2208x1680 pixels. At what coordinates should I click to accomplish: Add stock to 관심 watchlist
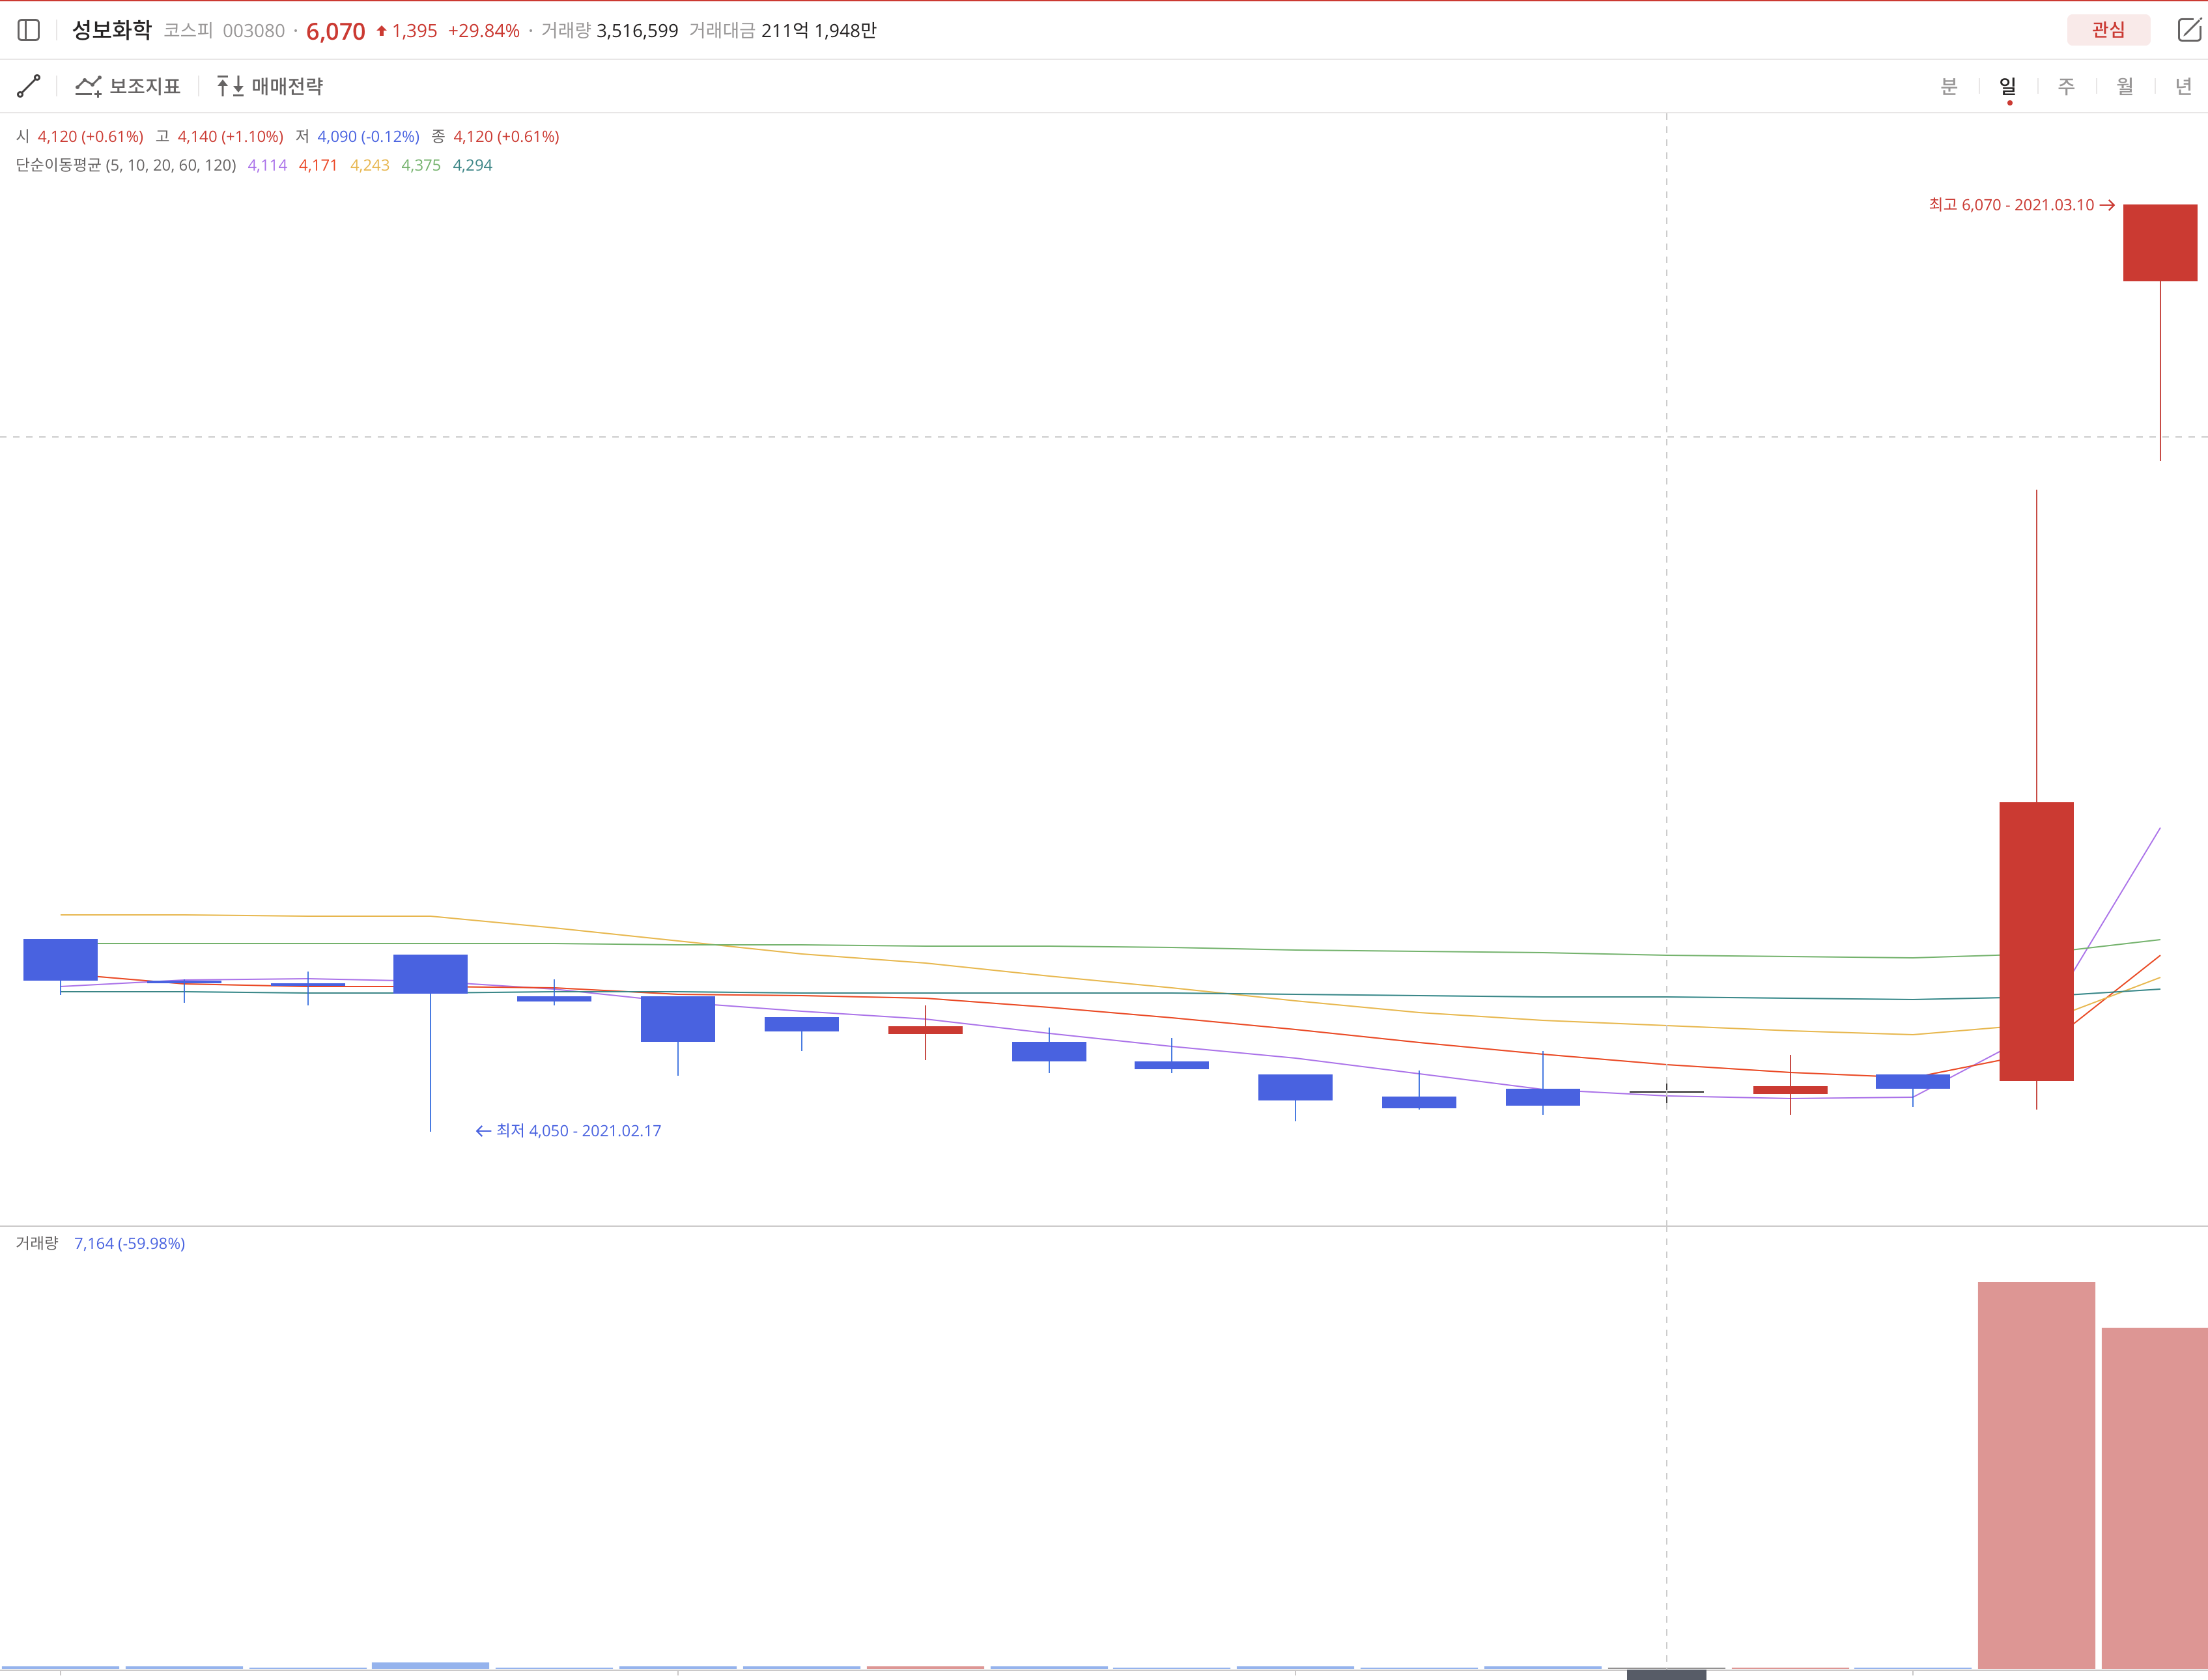click(x=2108, y=30)
